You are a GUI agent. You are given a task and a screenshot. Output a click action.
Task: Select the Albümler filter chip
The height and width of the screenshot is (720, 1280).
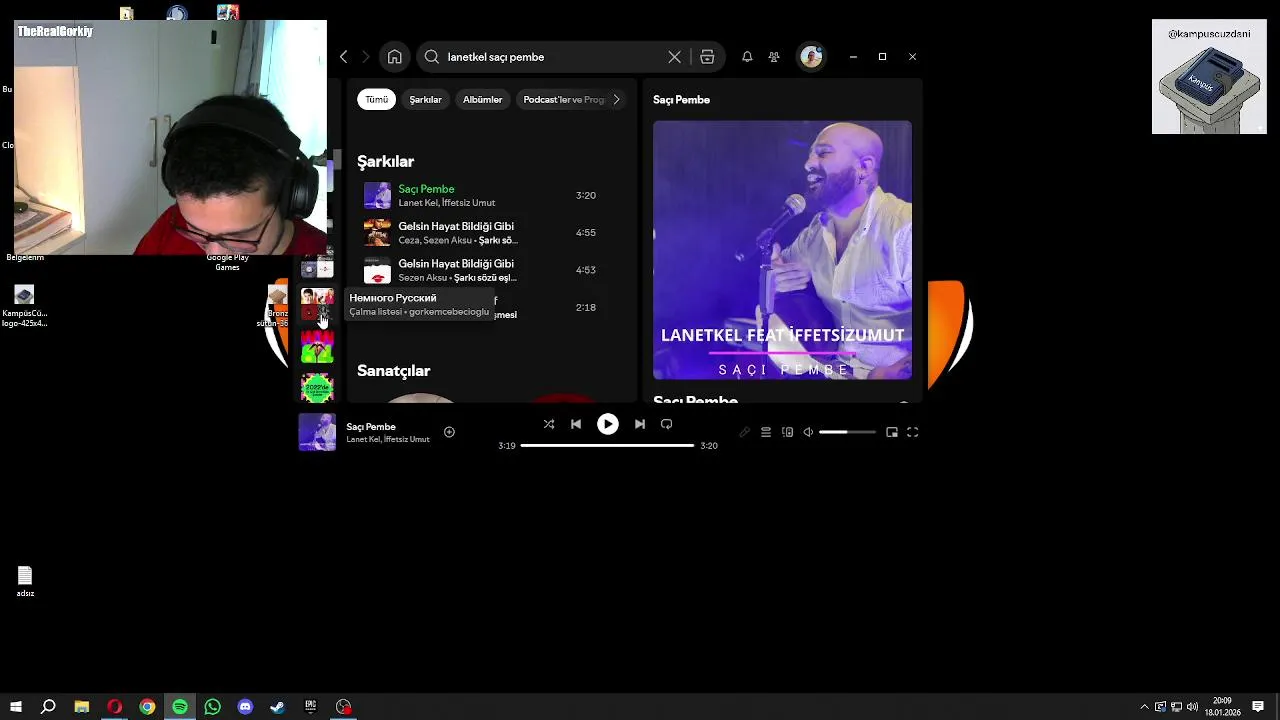[x=482, y=100]
